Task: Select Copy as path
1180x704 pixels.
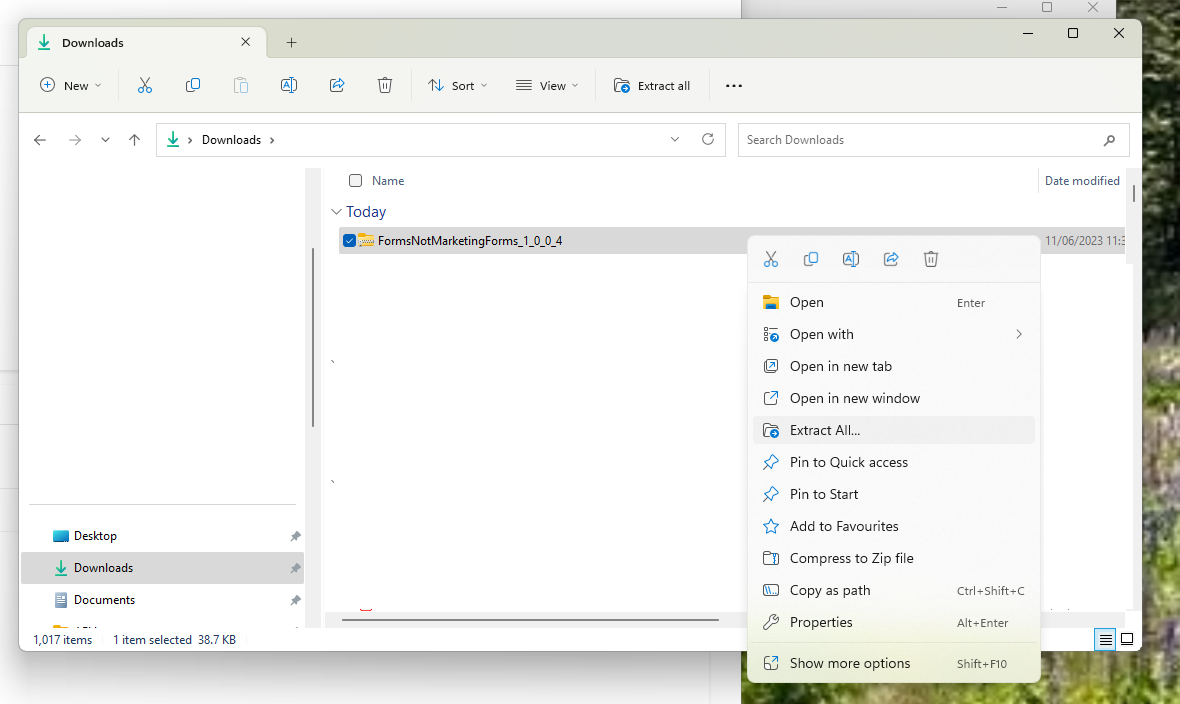Action: click(x=893, y=590)
